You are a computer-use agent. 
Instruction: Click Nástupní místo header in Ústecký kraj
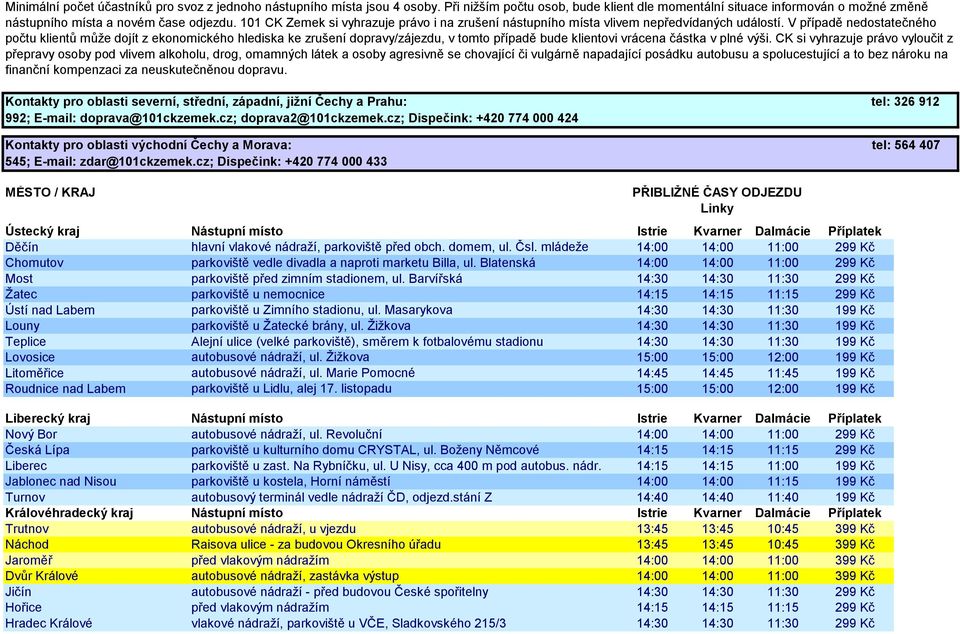[x=237, y=231]
